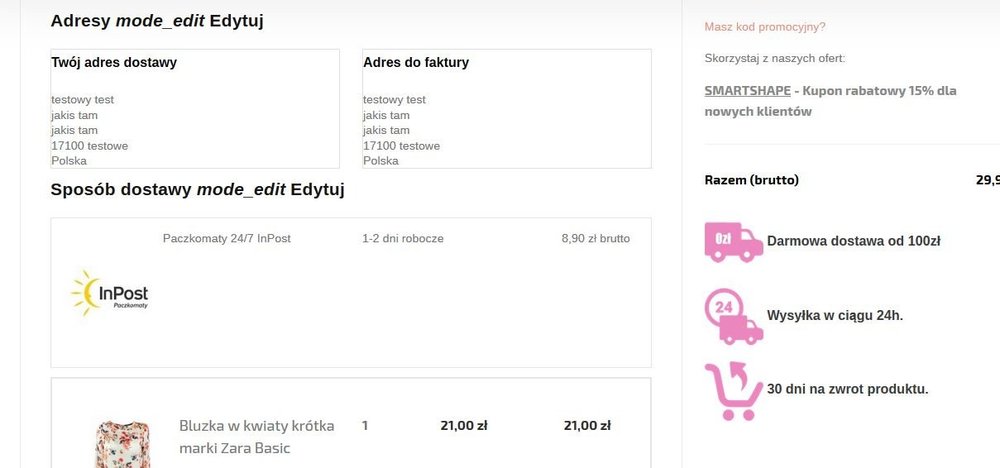
Task: Select the 'Adres do faktury' address box
Action: pyautogui.click(x=506, y=109)
